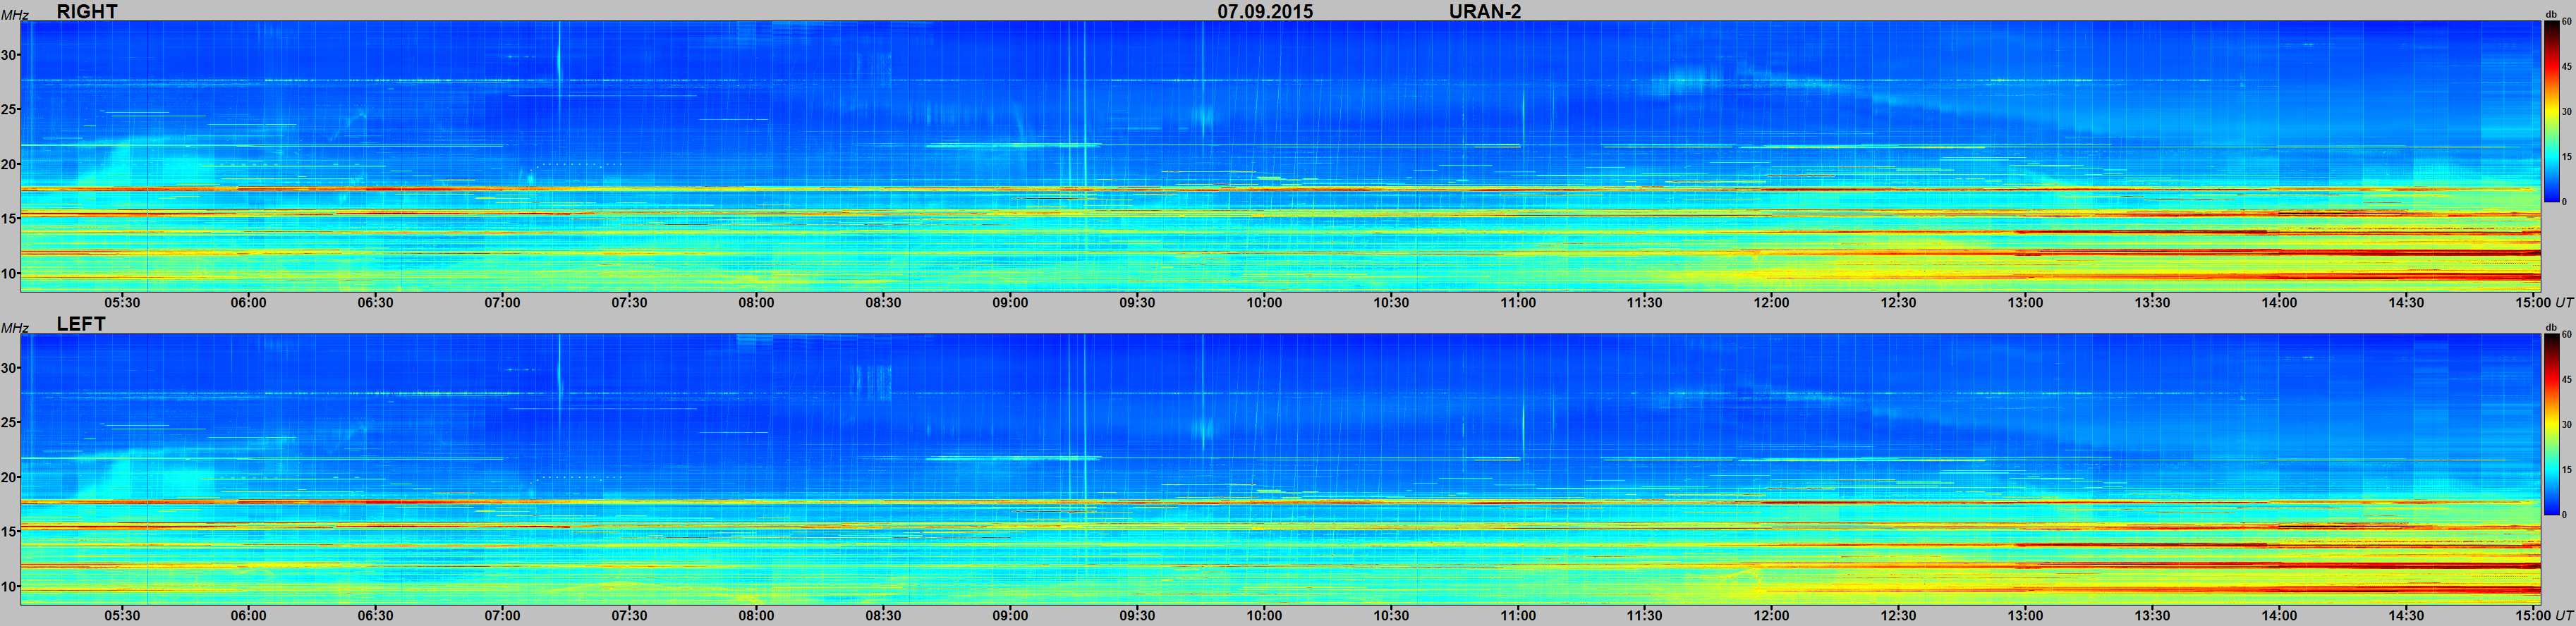Click the 15 MHz tick on RIGHT panel axis
Image resolution: width=2576 pixels, height=626 pixels.
point(9,218)
